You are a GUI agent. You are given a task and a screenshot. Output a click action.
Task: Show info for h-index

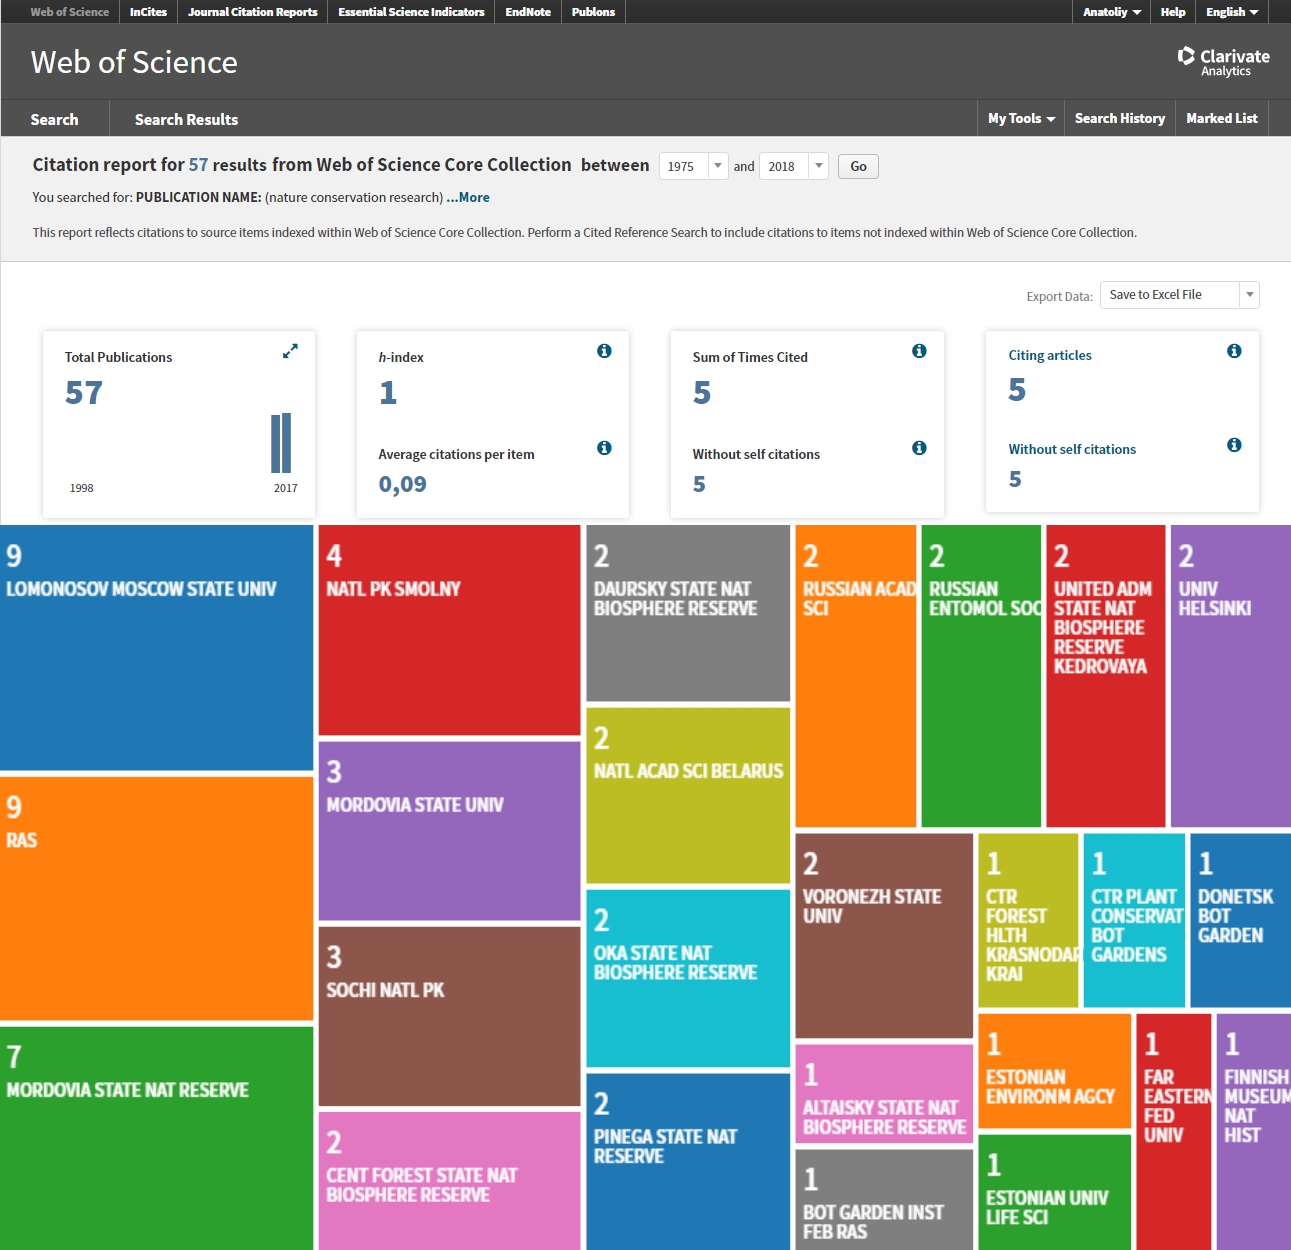(x=604, y=351)
